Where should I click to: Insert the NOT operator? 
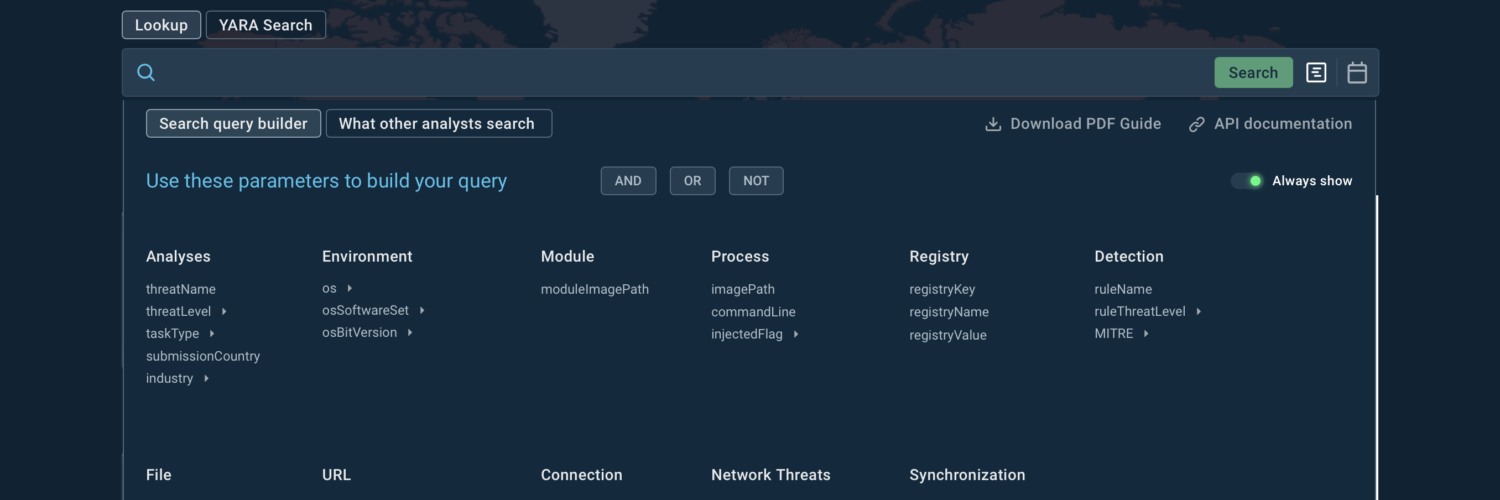756,181
